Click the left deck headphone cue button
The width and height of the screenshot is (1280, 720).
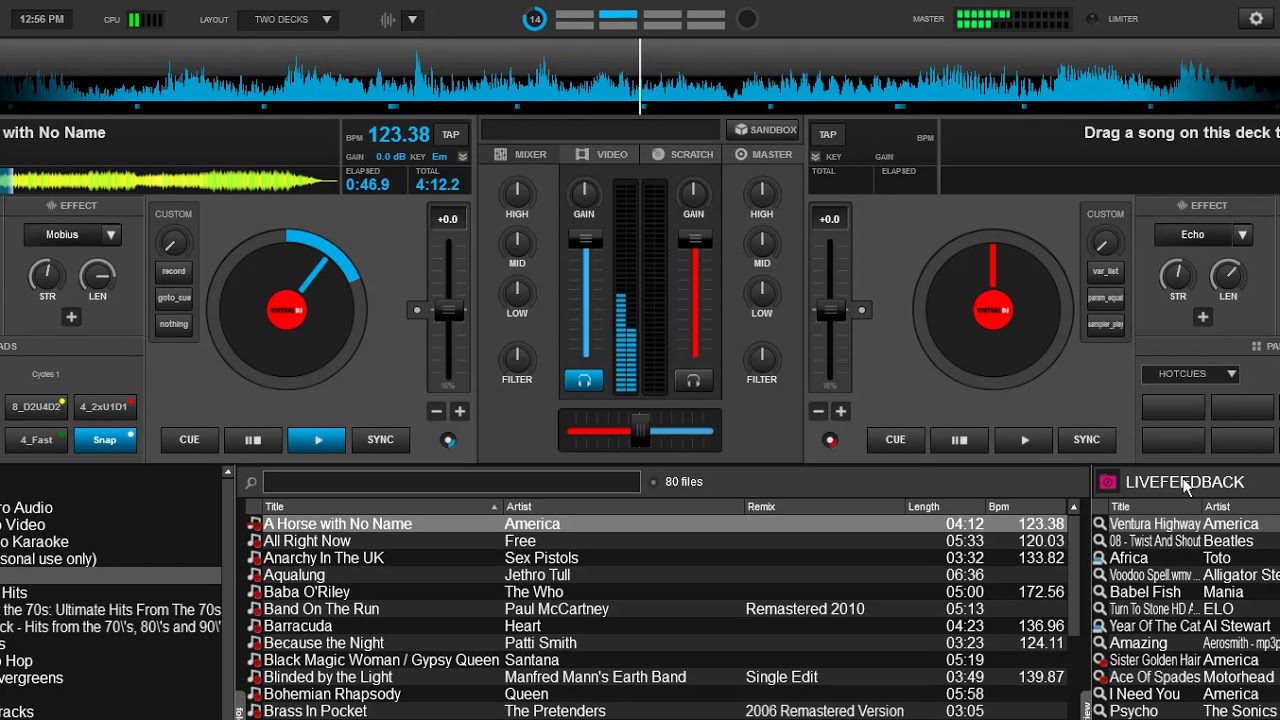[x=584, y=380]
